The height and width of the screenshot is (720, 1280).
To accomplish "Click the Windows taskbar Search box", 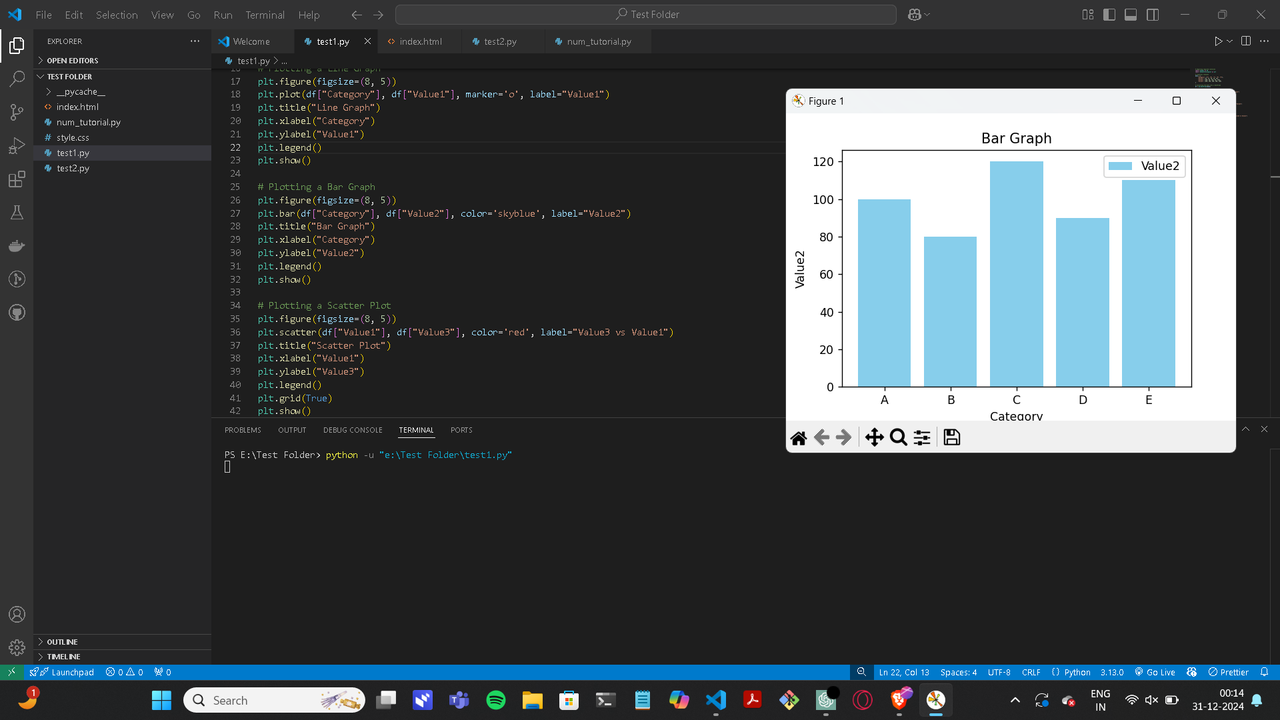I will 275,700.
